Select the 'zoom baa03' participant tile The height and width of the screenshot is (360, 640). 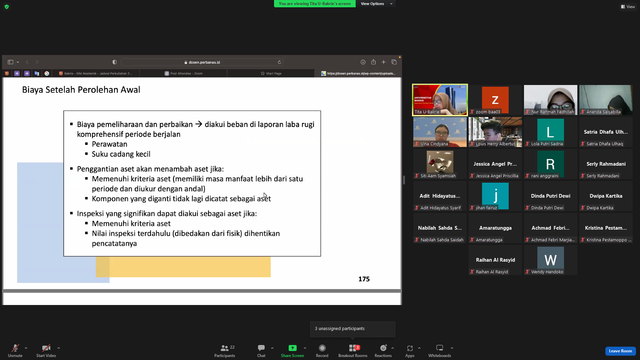[x=495, y=100]
